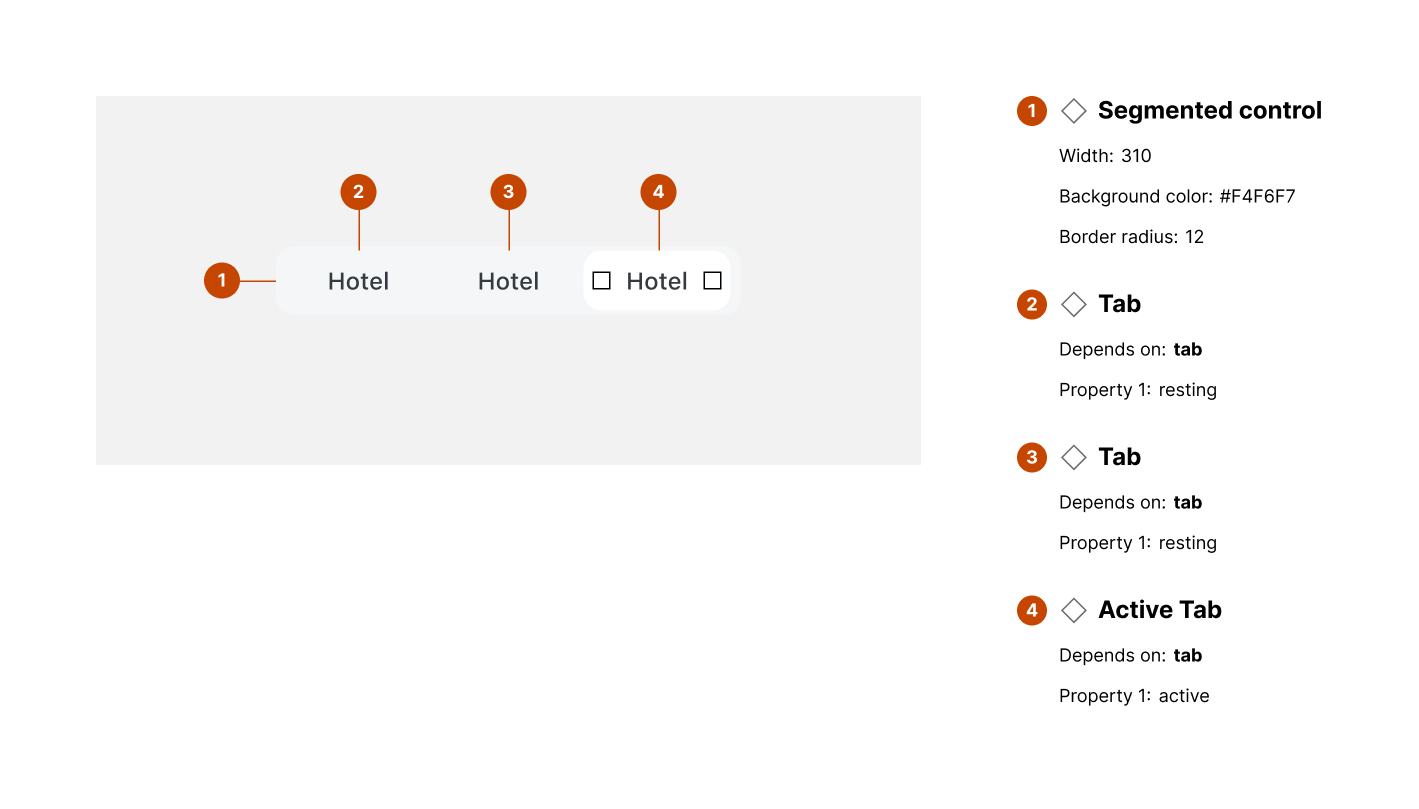Click the Active Tab heading

pos(1159,610)
